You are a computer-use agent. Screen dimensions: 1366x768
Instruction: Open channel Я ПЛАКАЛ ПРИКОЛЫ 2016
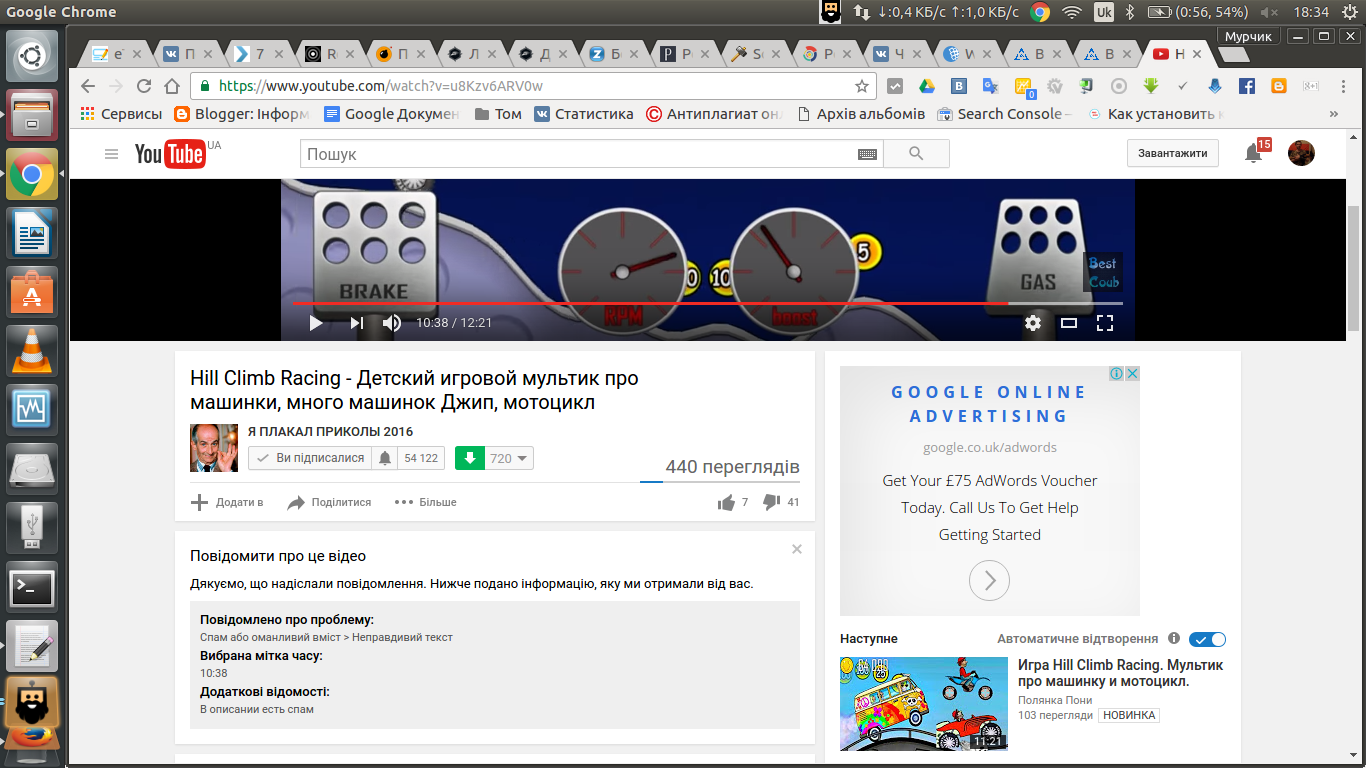[330, 432]
